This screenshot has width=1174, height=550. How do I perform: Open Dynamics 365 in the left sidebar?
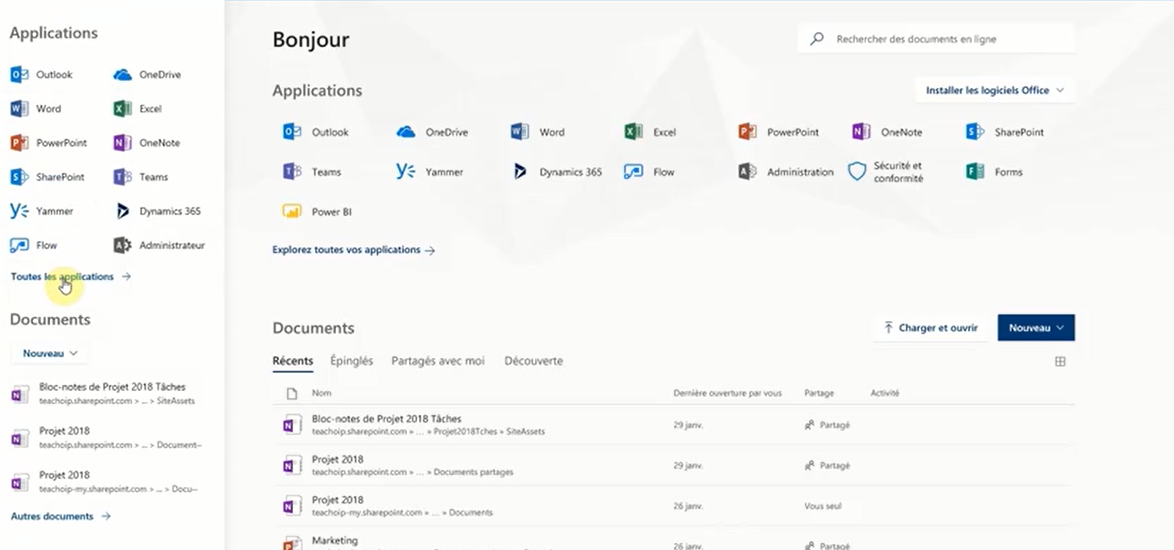point(157,211)
